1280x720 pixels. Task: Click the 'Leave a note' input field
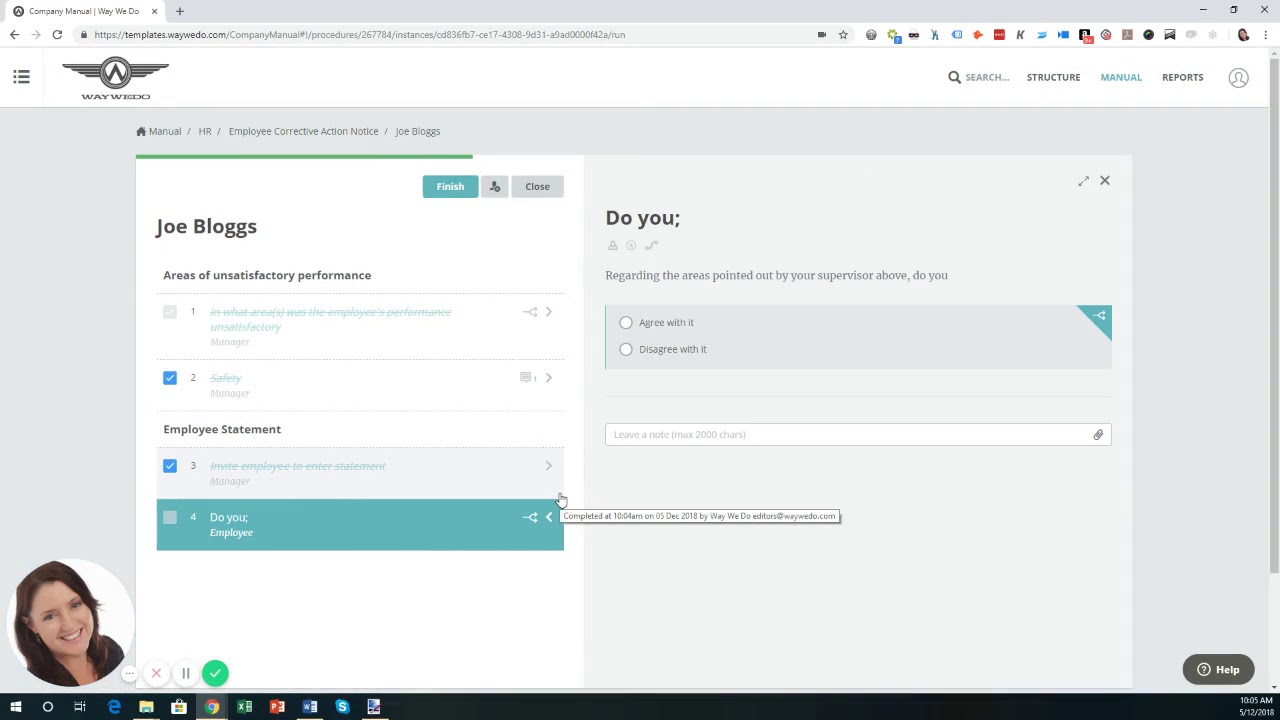pos(858,435)
